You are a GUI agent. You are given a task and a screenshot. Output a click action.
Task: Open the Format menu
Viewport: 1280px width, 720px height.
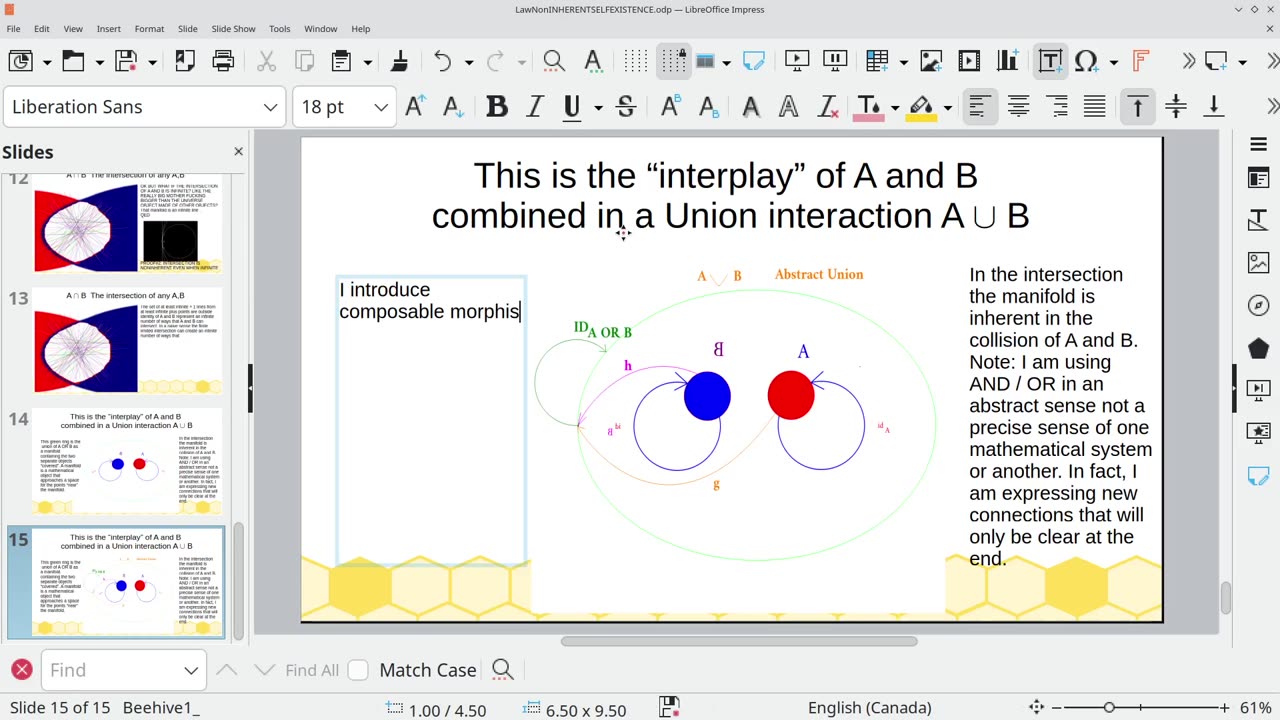149,29
